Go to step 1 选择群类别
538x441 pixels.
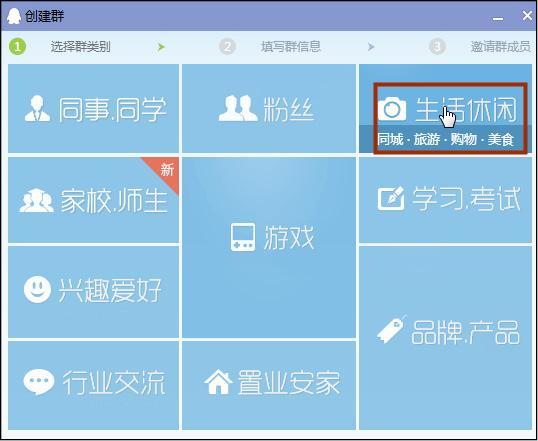(x=81, y=47)
